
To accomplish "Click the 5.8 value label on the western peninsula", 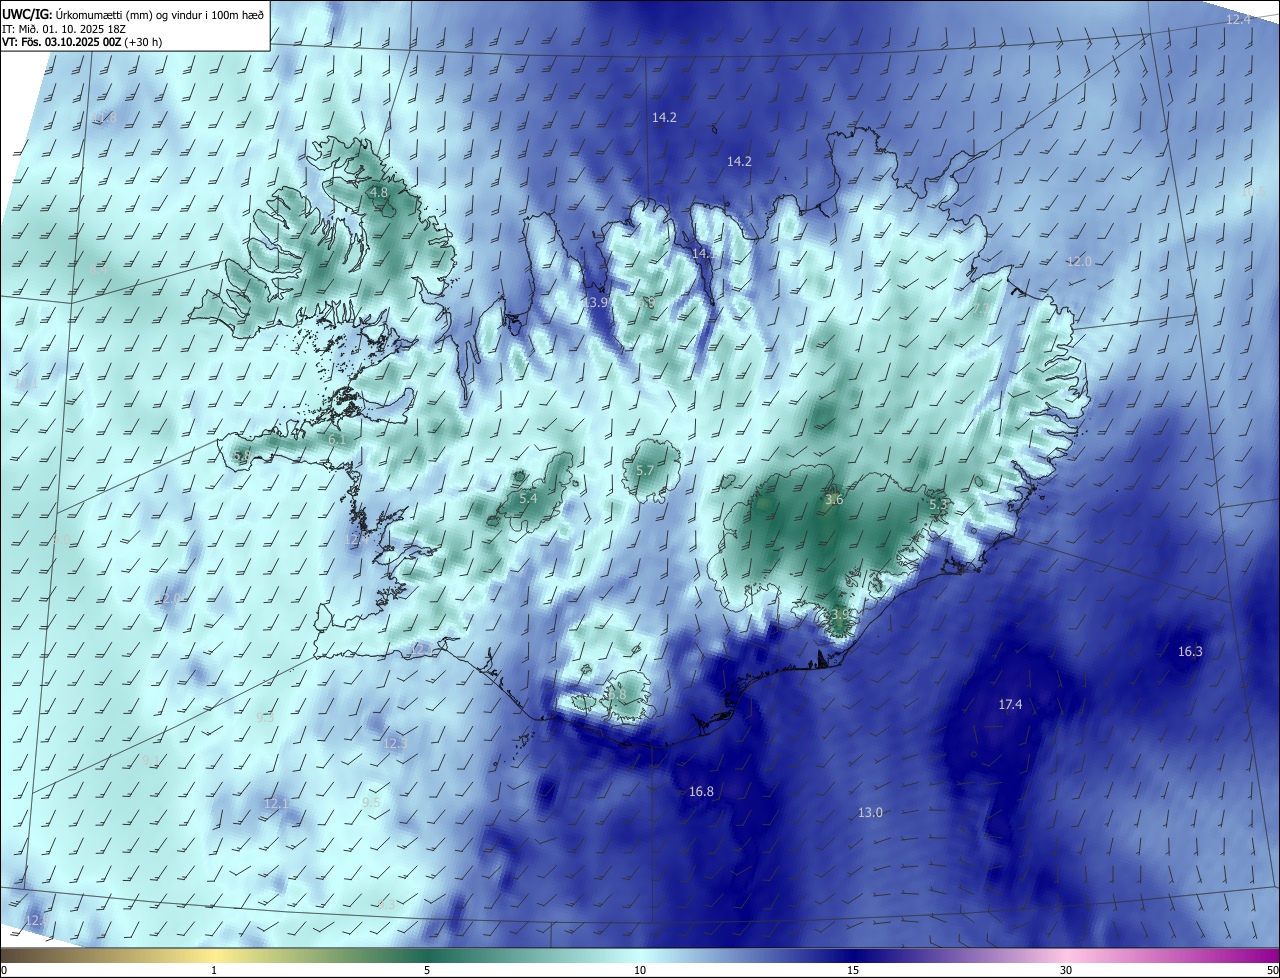I will tap(241, 456).
